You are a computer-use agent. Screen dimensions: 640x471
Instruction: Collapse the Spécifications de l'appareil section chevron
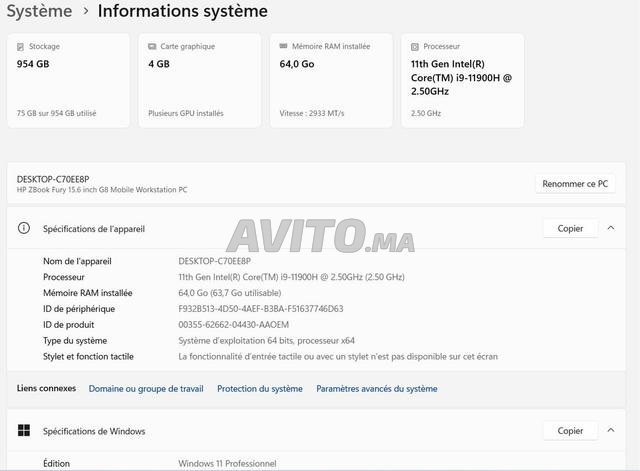coord(611,228)
